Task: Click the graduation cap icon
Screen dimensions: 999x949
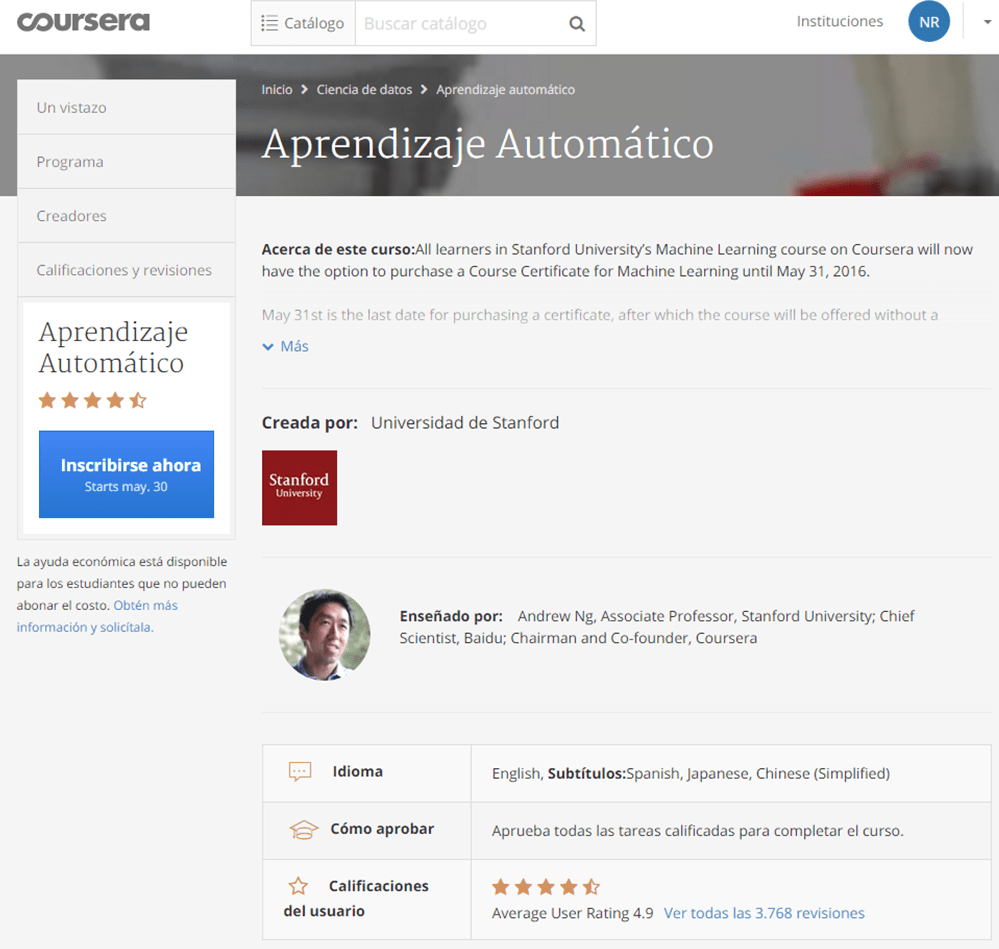Action: [x=303, y=829]
